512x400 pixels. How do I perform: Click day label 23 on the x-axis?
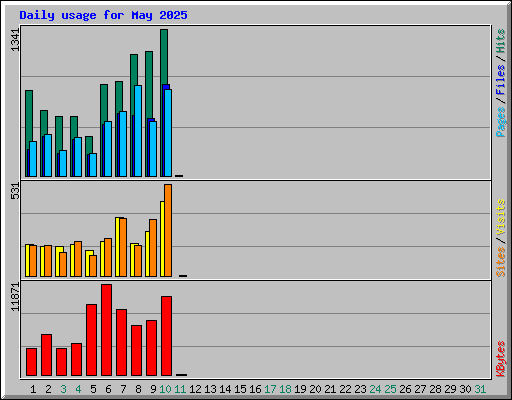(360, 389)
